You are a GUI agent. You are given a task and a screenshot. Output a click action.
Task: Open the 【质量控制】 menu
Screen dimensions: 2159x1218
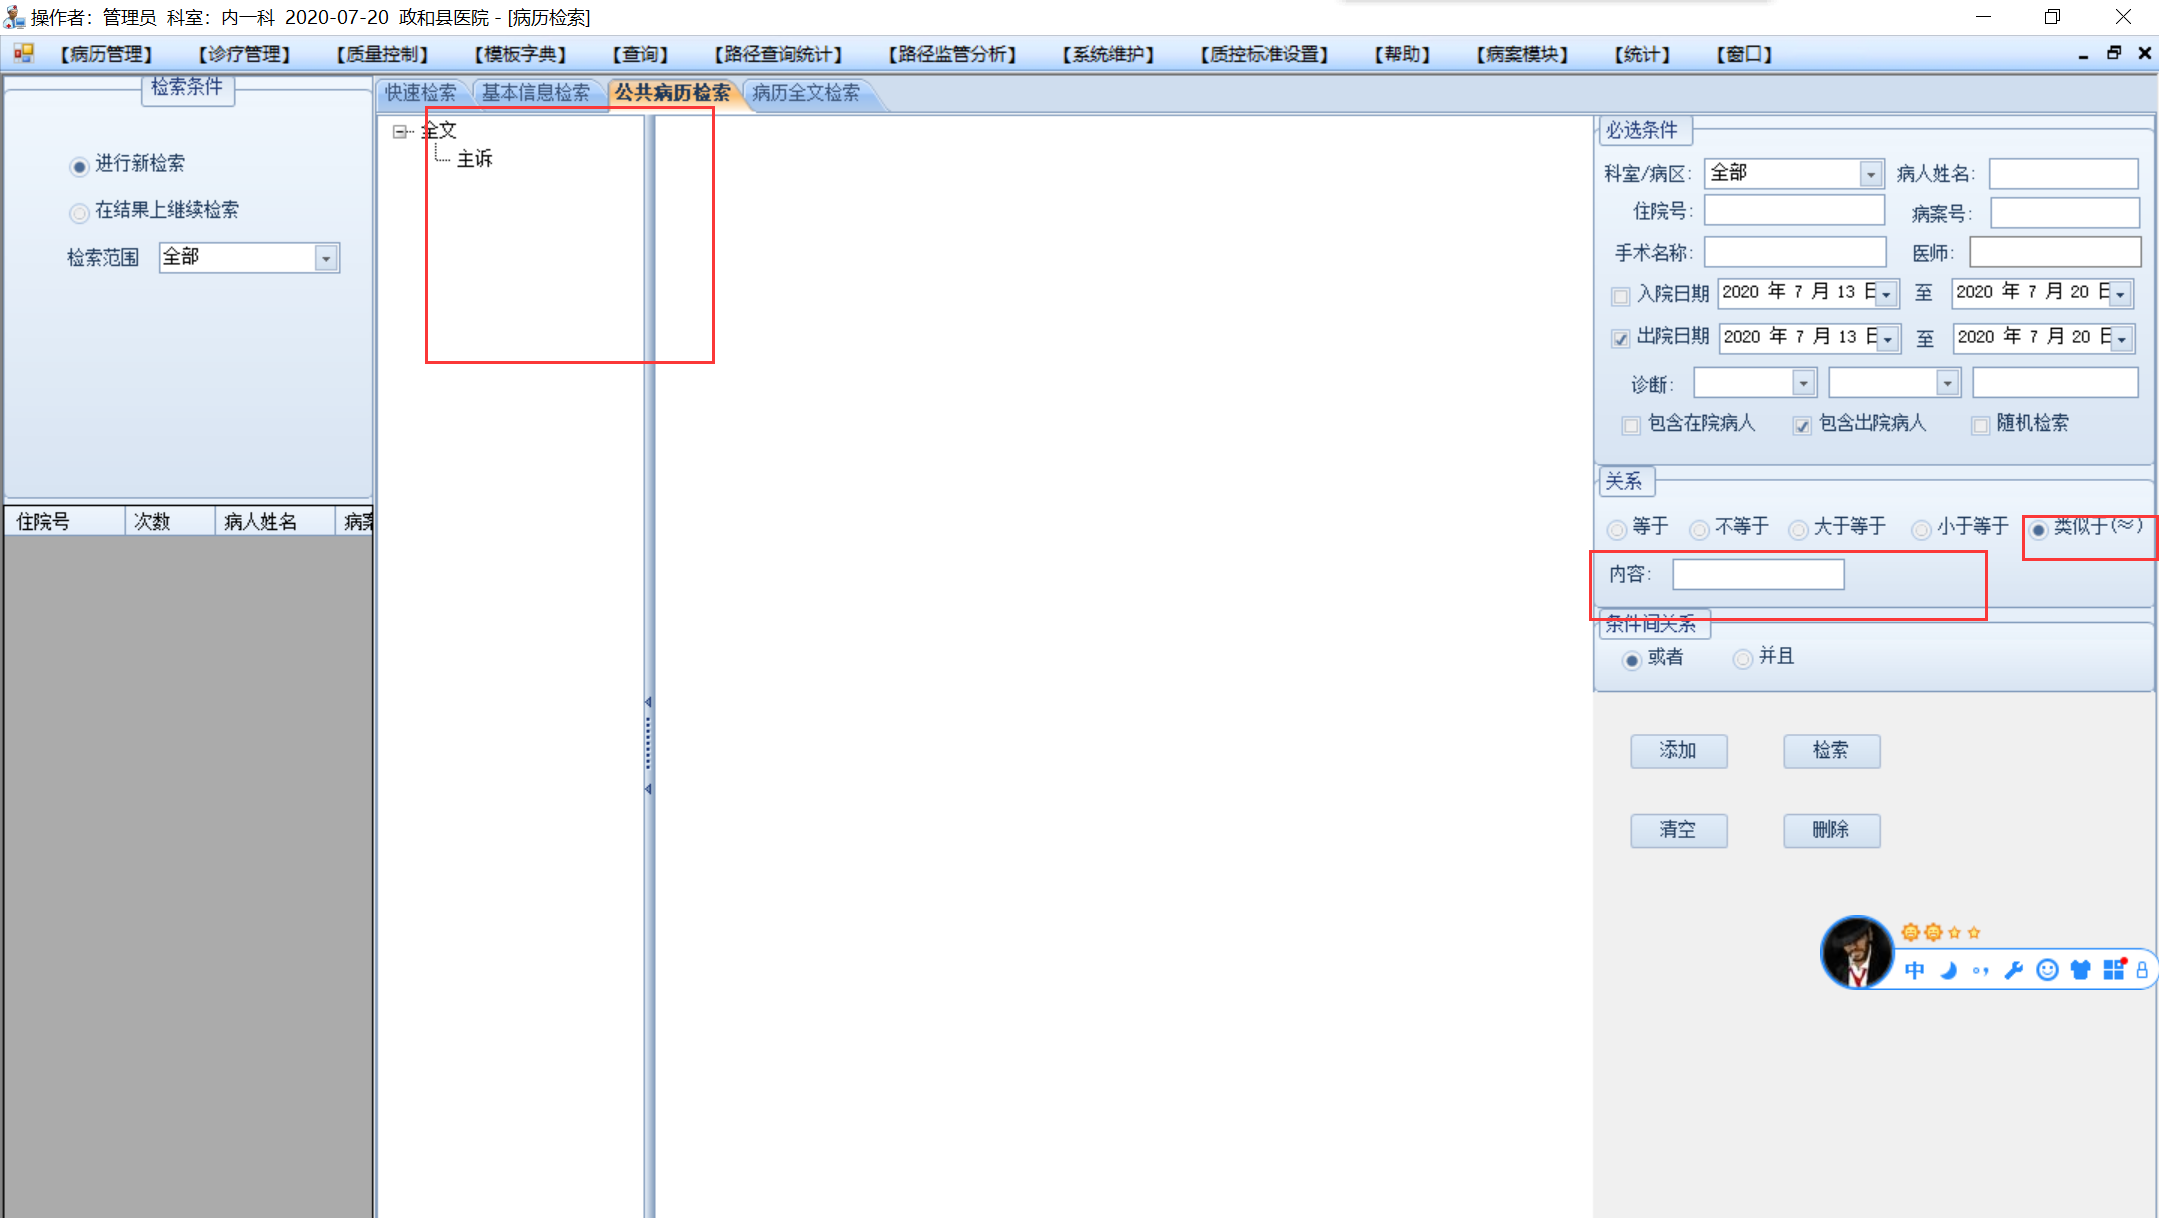click(x=382, y=54)
